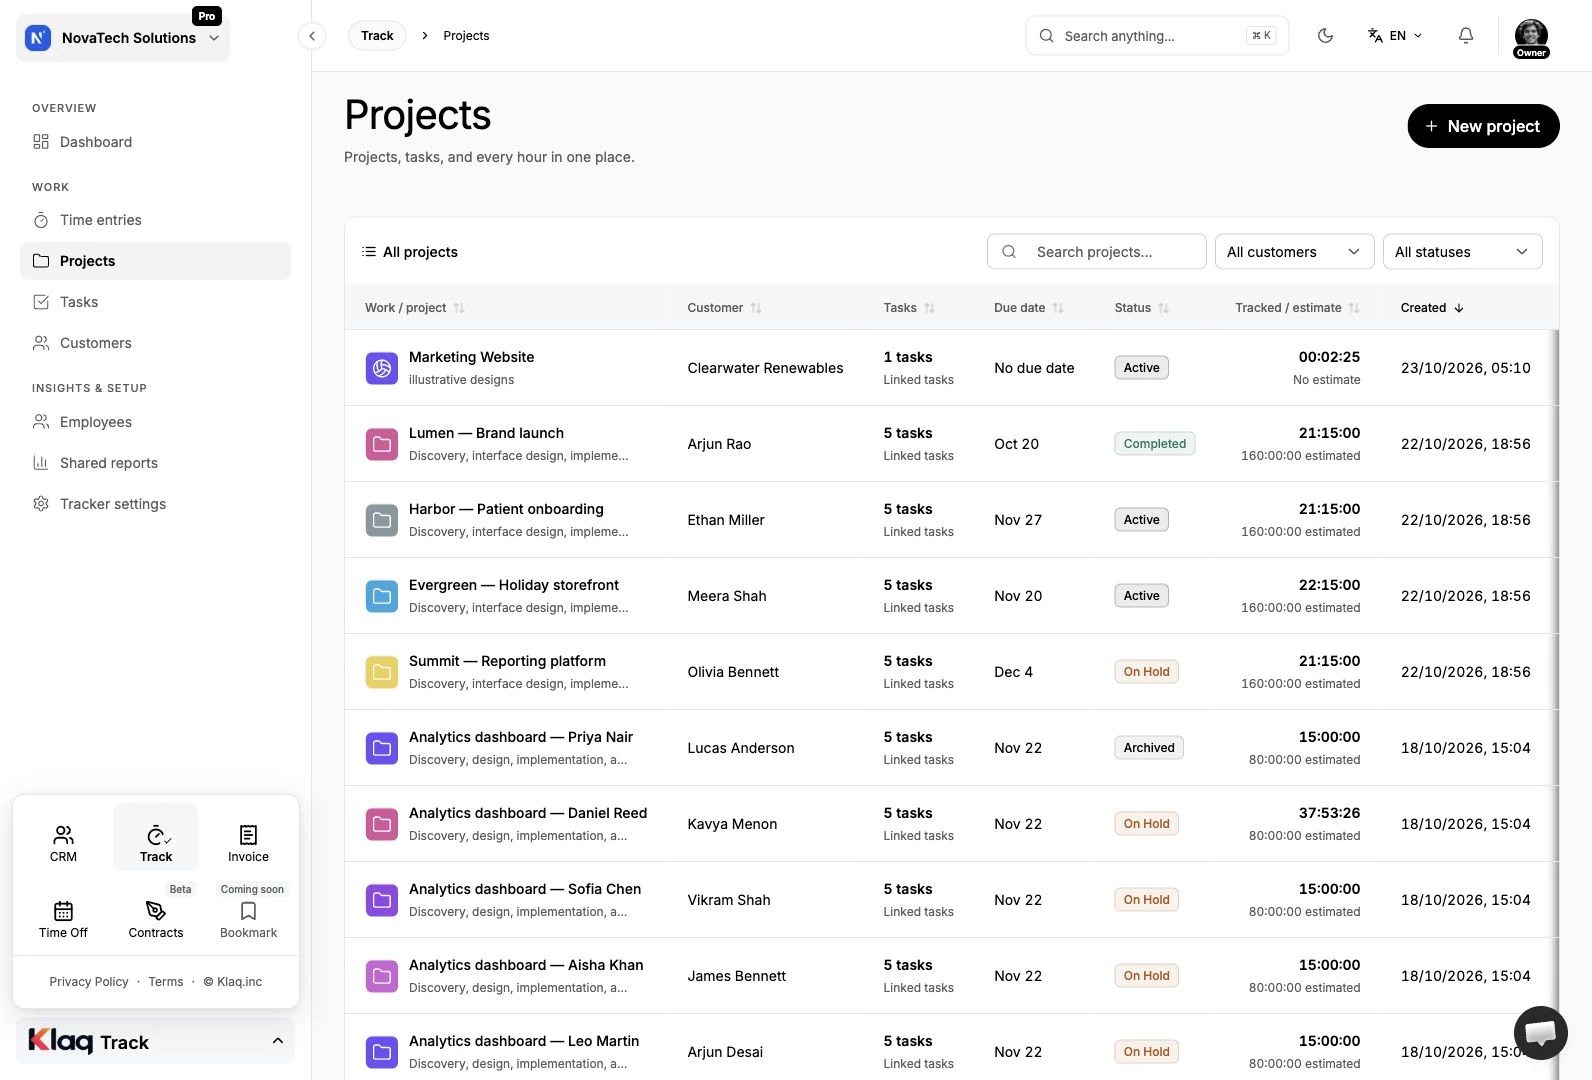Click the Track breadcrumb button
Screen dimensions: 1592x1080
(377, 36)
